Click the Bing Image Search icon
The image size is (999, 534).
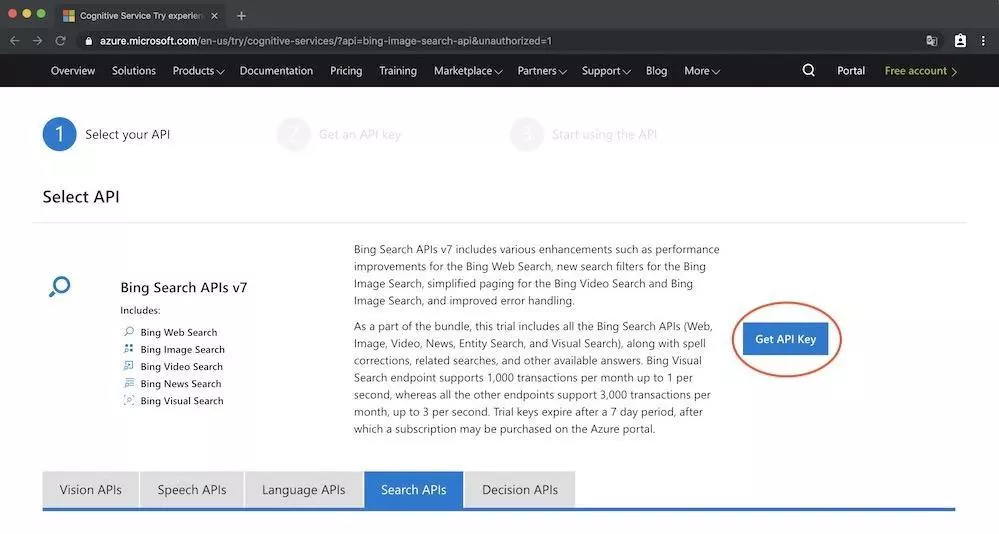click(129, 349)
